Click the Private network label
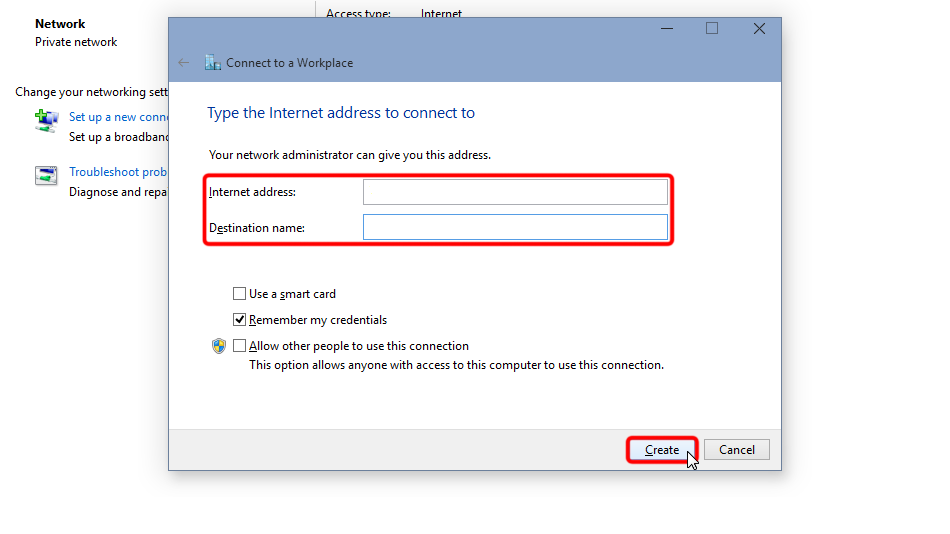The width and height of the screenshot is (950, 534). pos(76,42)
